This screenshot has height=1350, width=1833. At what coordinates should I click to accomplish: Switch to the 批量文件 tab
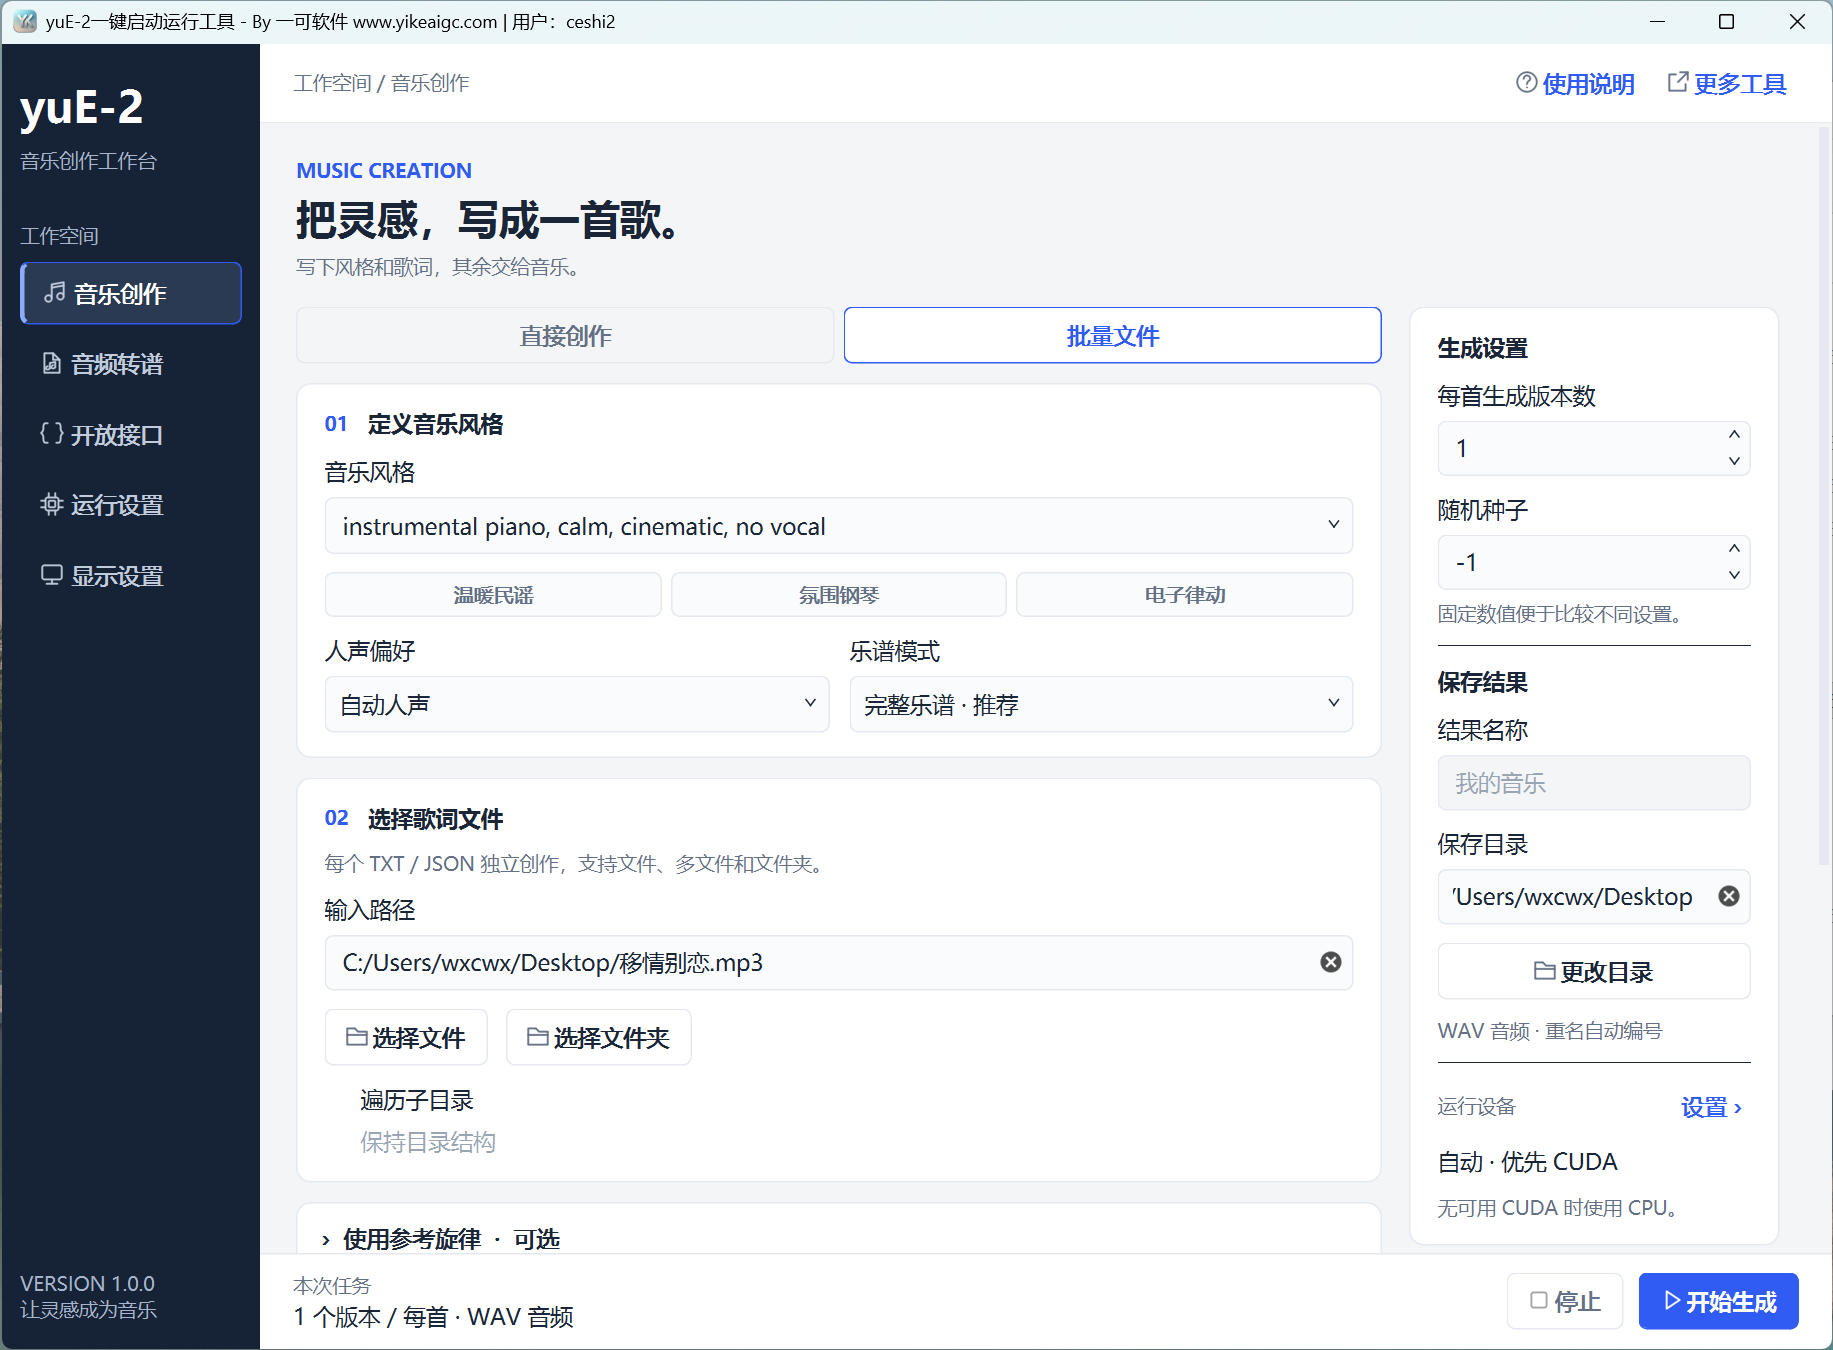1112,336
